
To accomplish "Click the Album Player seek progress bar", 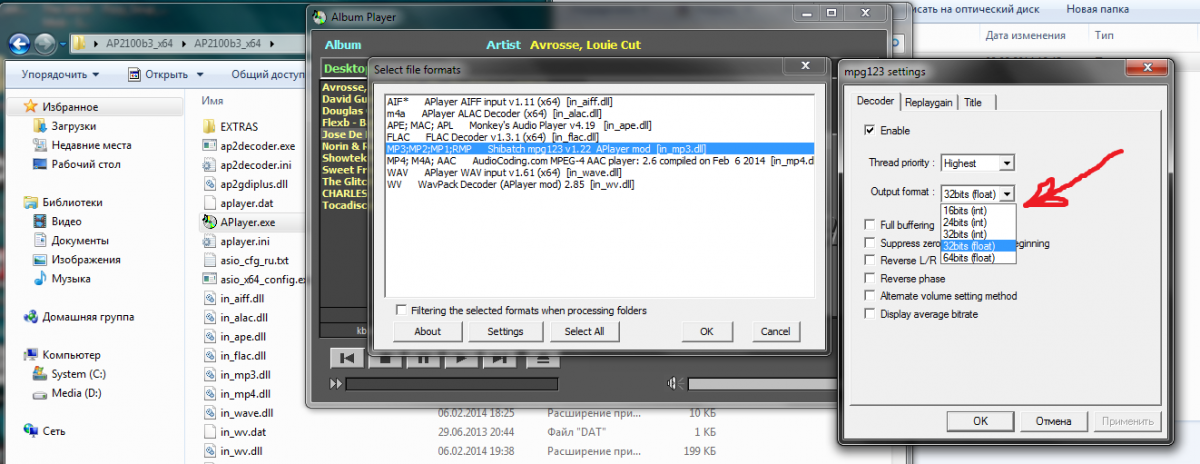I will tap(451, 384).
